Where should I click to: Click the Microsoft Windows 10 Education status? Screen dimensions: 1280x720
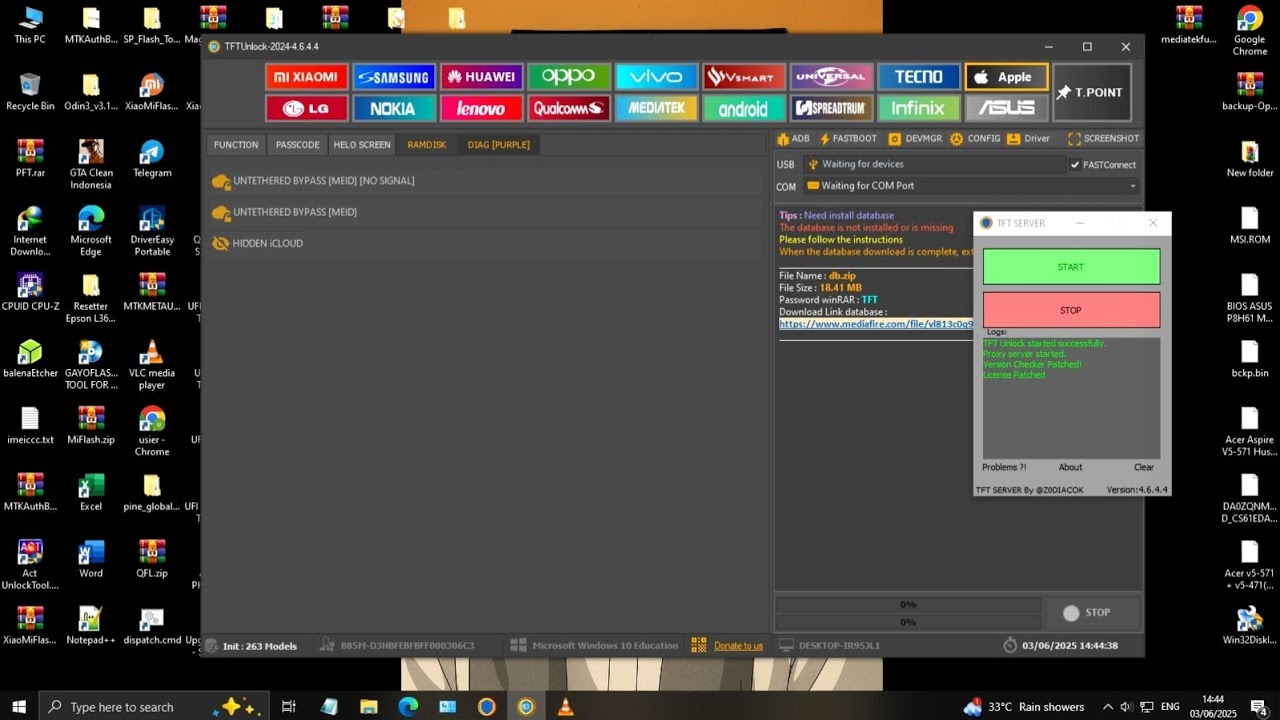coord(594,646)
